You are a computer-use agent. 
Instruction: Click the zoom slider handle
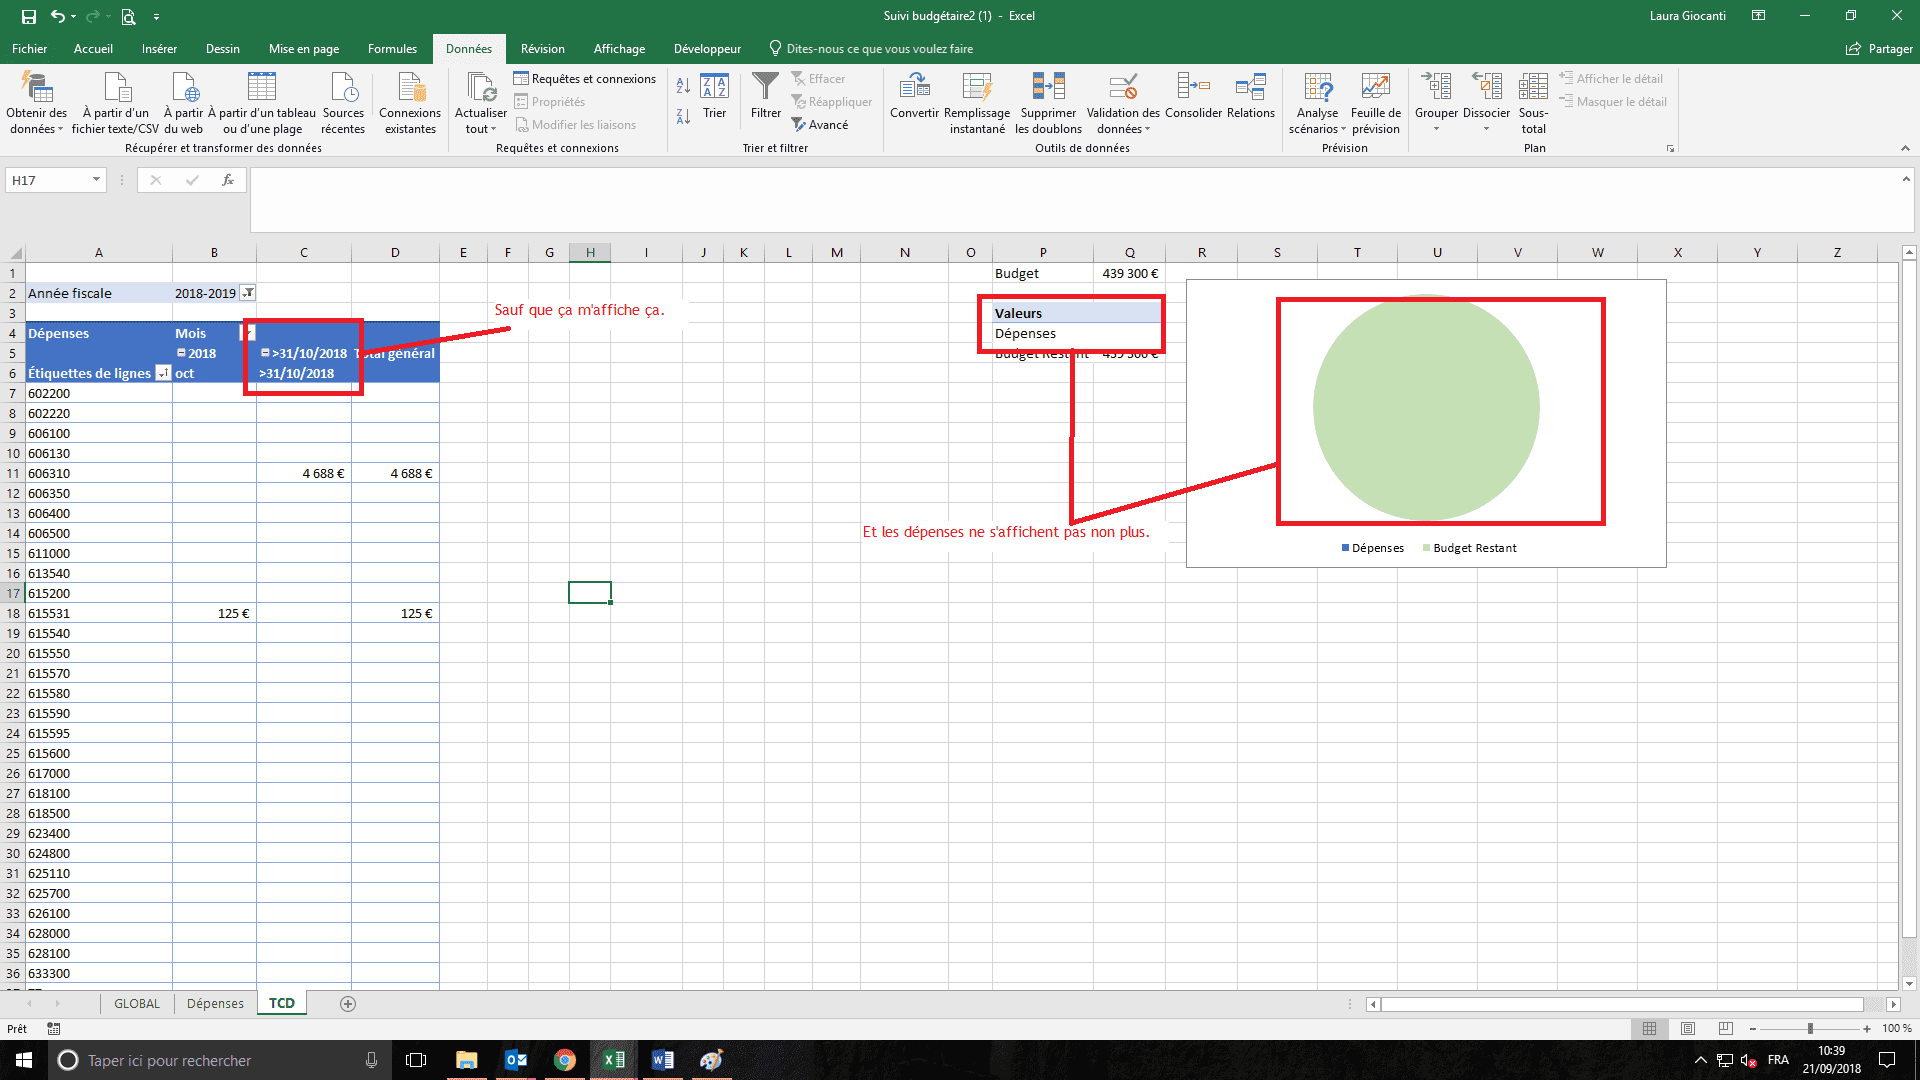1810,1028
